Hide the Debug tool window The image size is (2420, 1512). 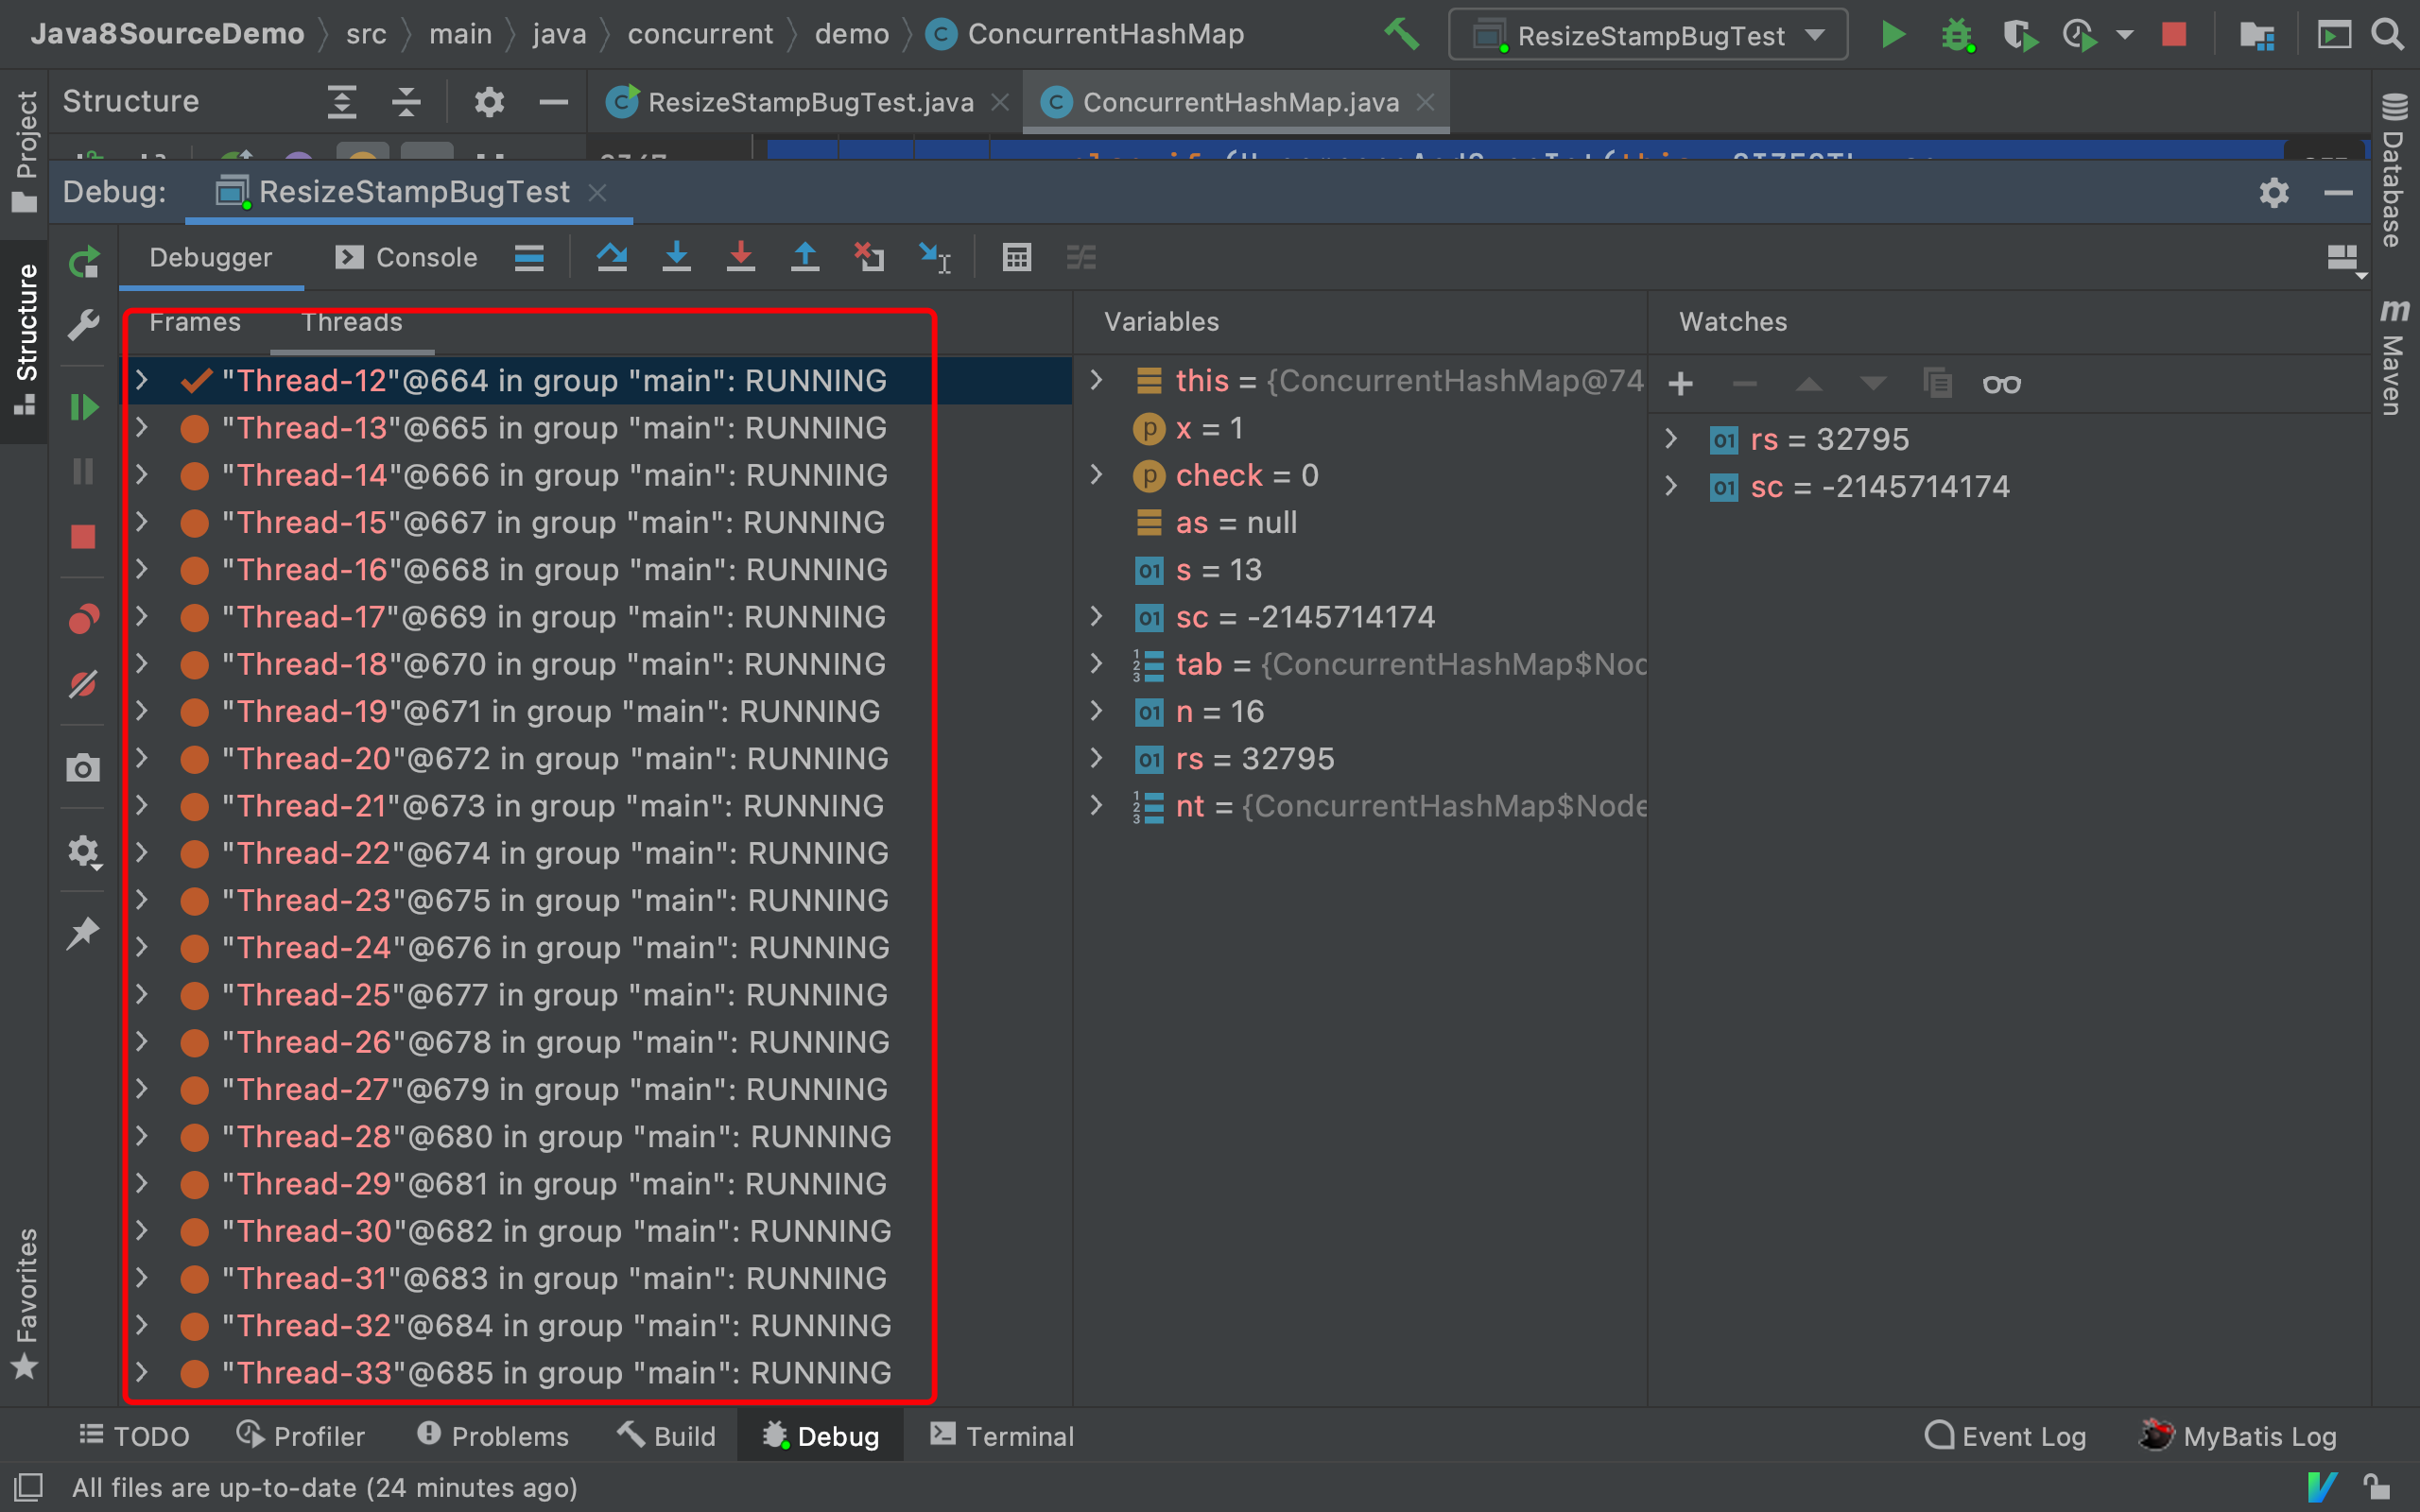click(2338, 192)
